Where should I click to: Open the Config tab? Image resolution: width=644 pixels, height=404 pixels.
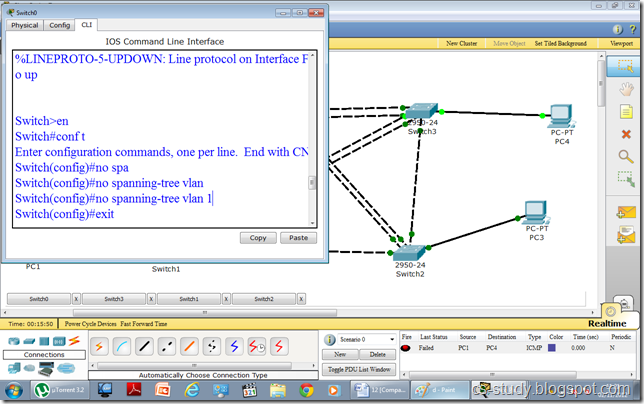tap(59, 24)
